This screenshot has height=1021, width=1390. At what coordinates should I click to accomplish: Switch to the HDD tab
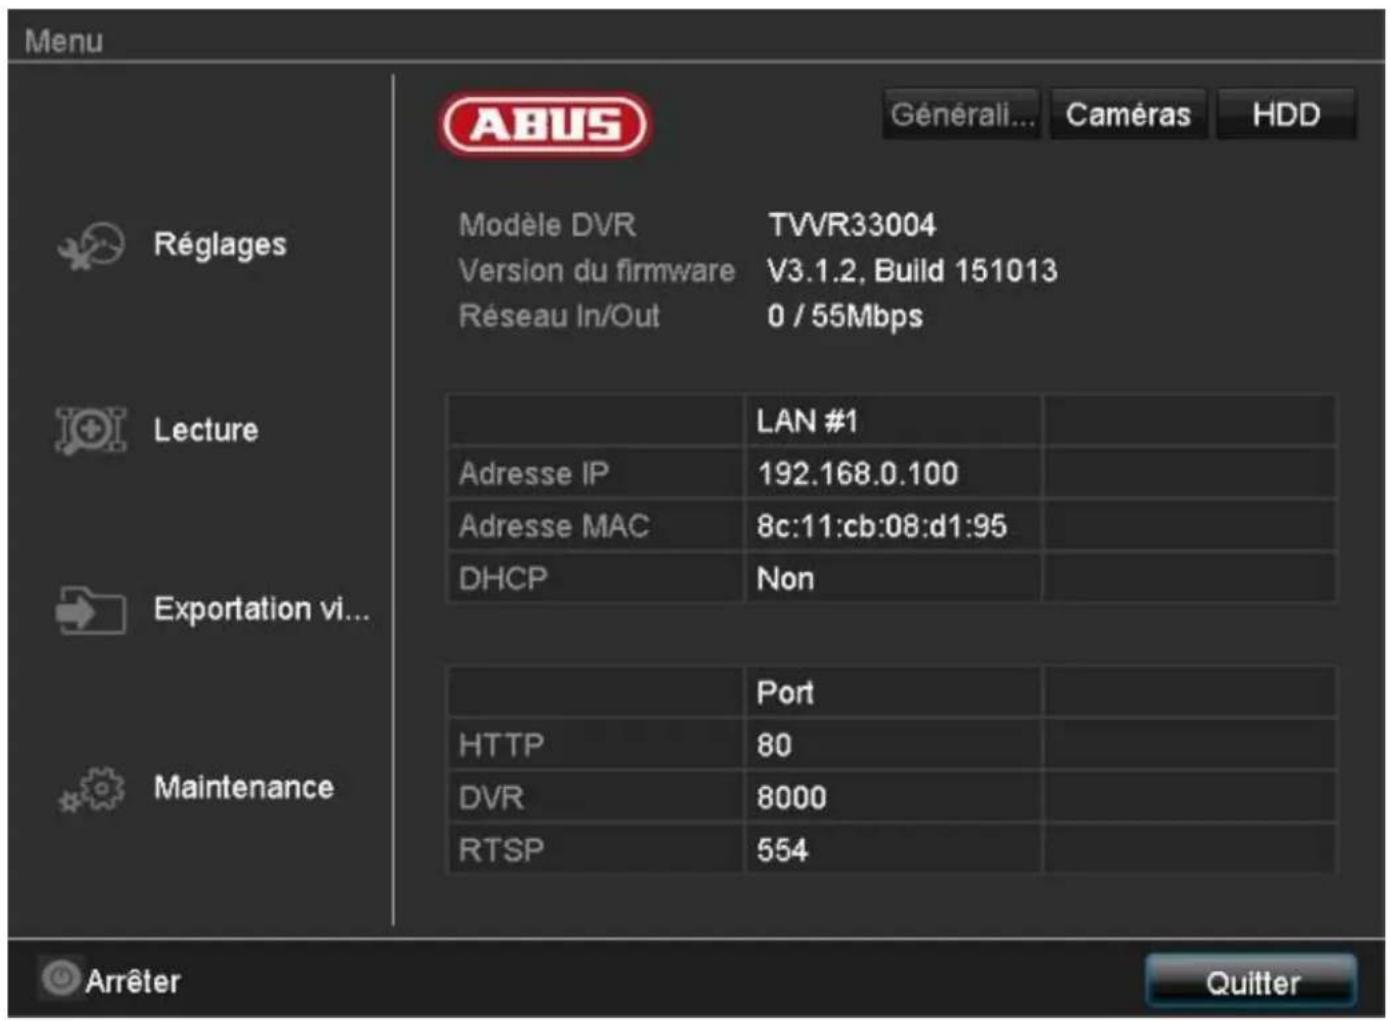click(1286, 114)
